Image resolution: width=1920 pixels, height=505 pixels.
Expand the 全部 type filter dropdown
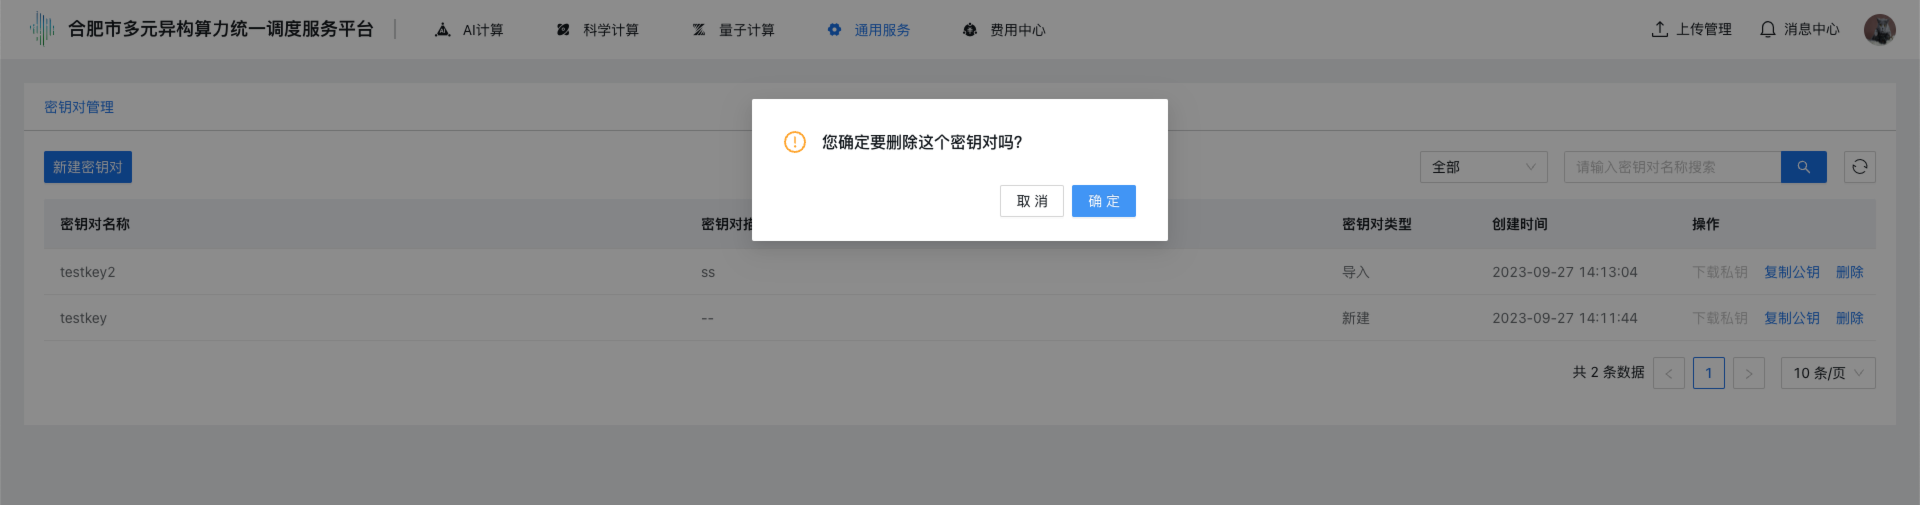[1483, 167]
